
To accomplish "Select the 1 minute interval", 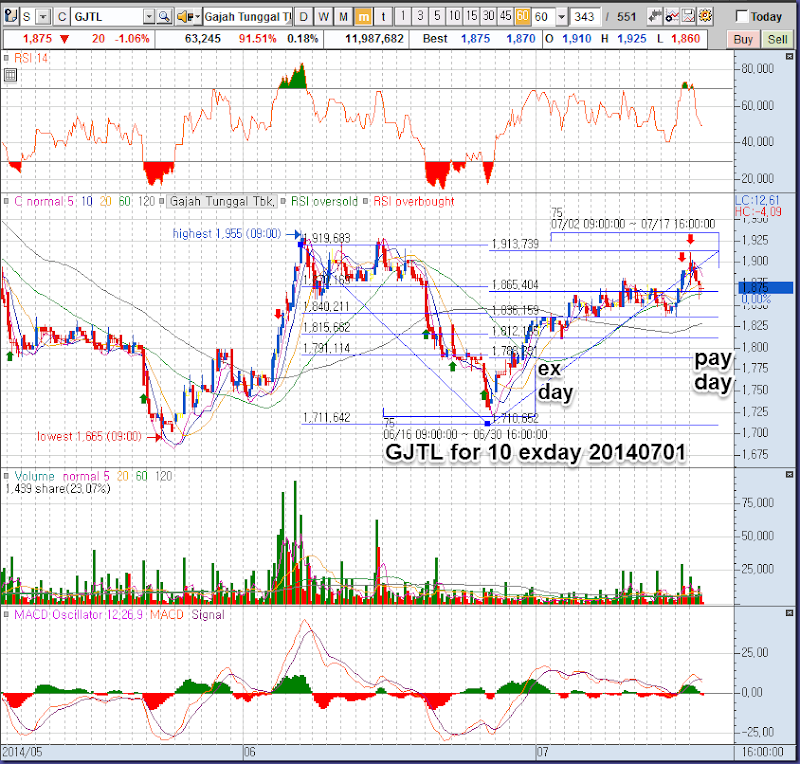I will pos(403,16).
